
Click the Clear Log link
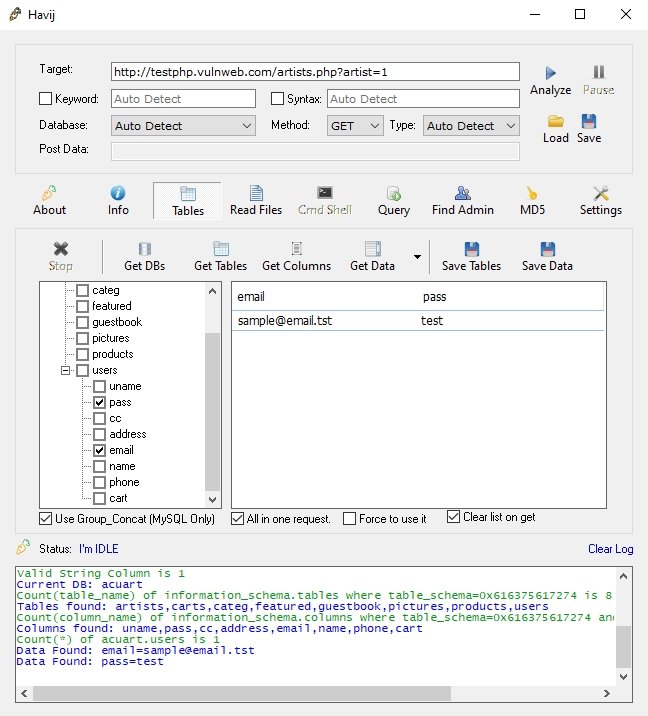point(611,549)
